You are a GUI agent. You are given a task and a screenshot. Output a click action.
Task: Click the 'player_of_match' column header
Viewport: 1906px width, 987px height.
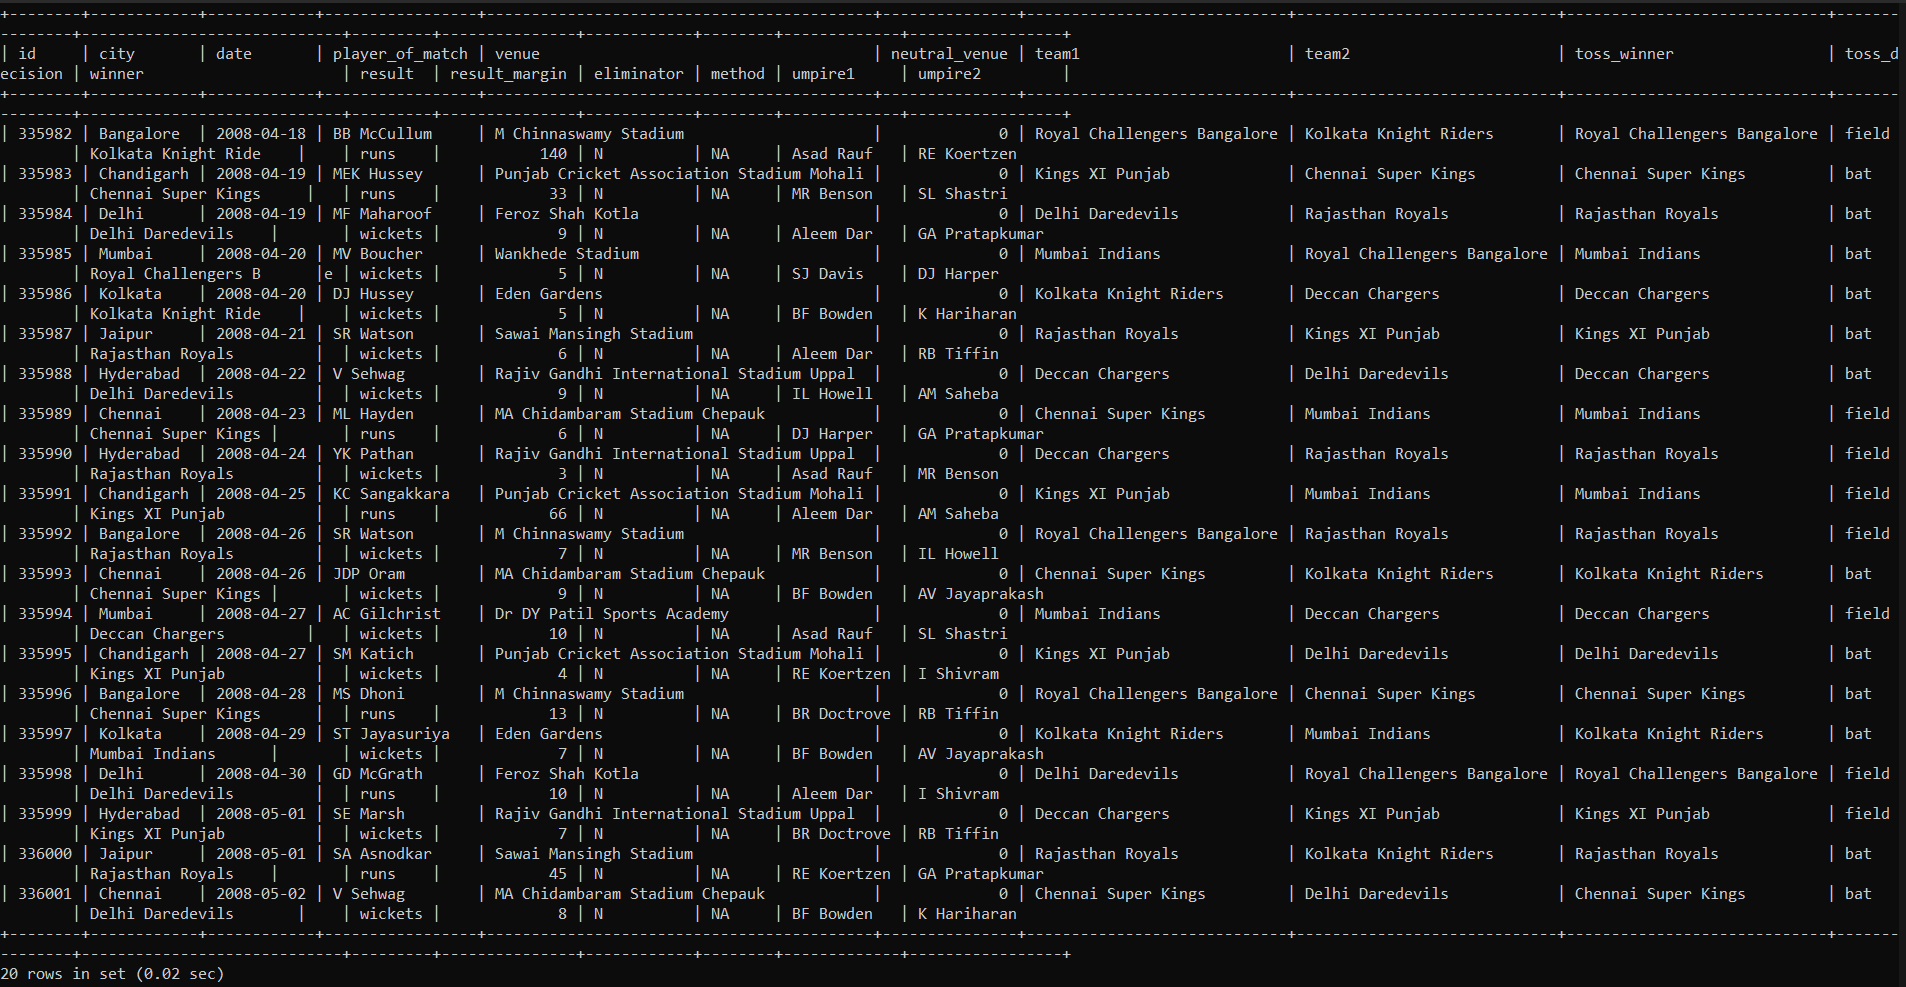point(400,54)
